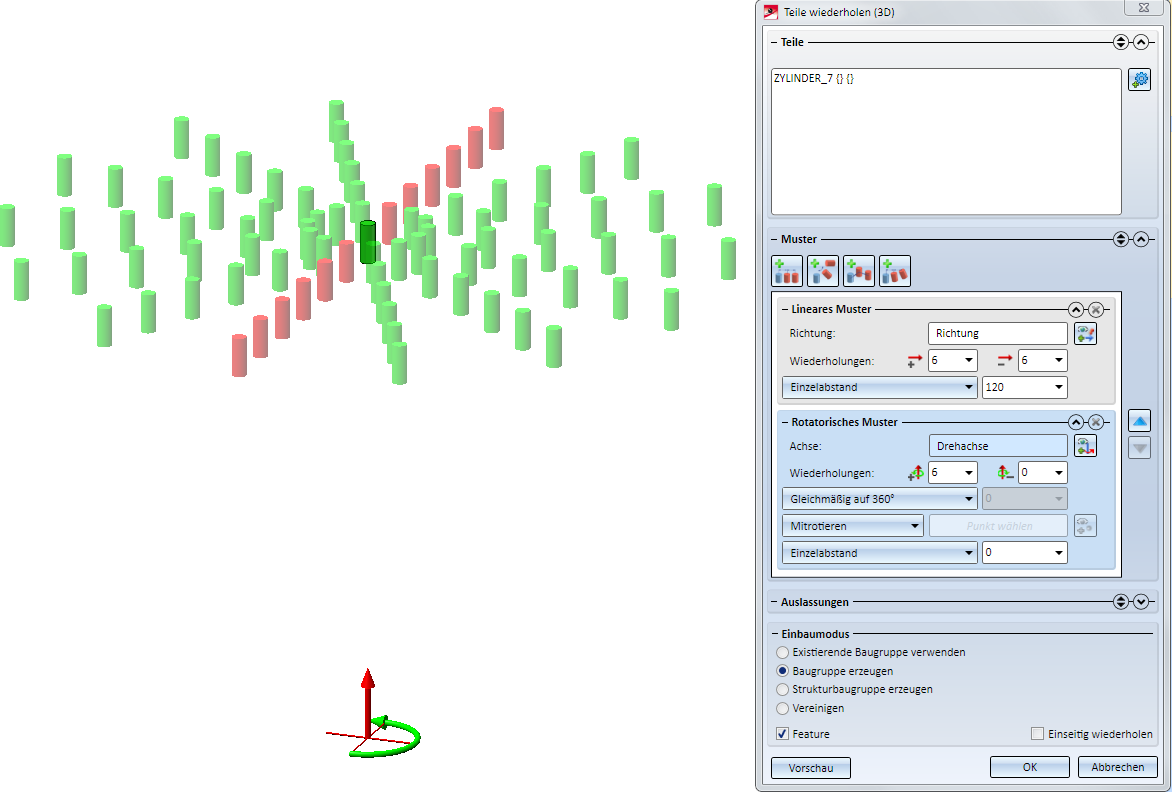Image resolution: width=1172 pixels, height=810 pixels.
Task: Pick direction using icon next to Richtung field
Action: (x=1085, y=333)
